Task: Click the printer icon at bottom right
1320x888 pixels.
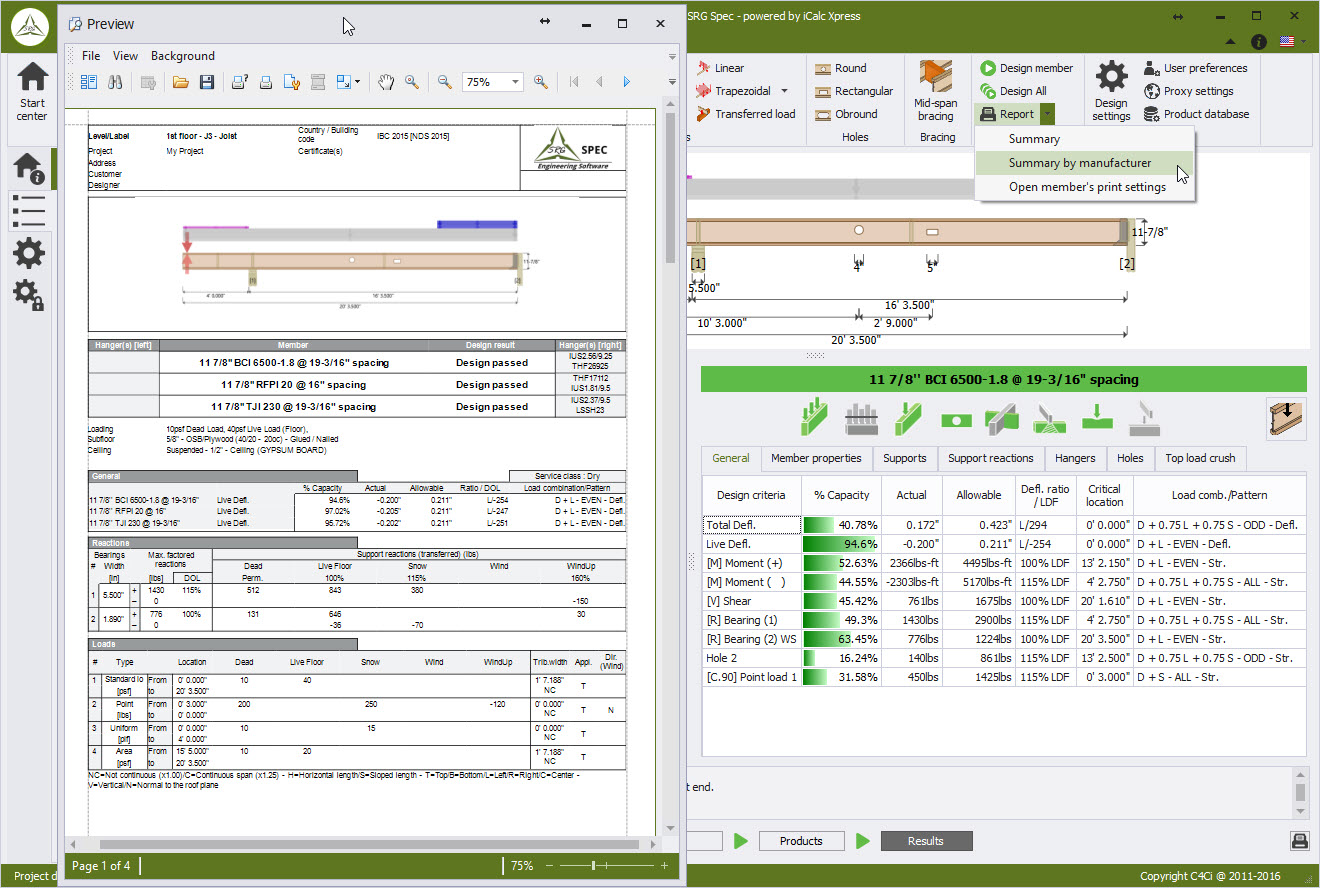Action: (x=1299, y=841)
